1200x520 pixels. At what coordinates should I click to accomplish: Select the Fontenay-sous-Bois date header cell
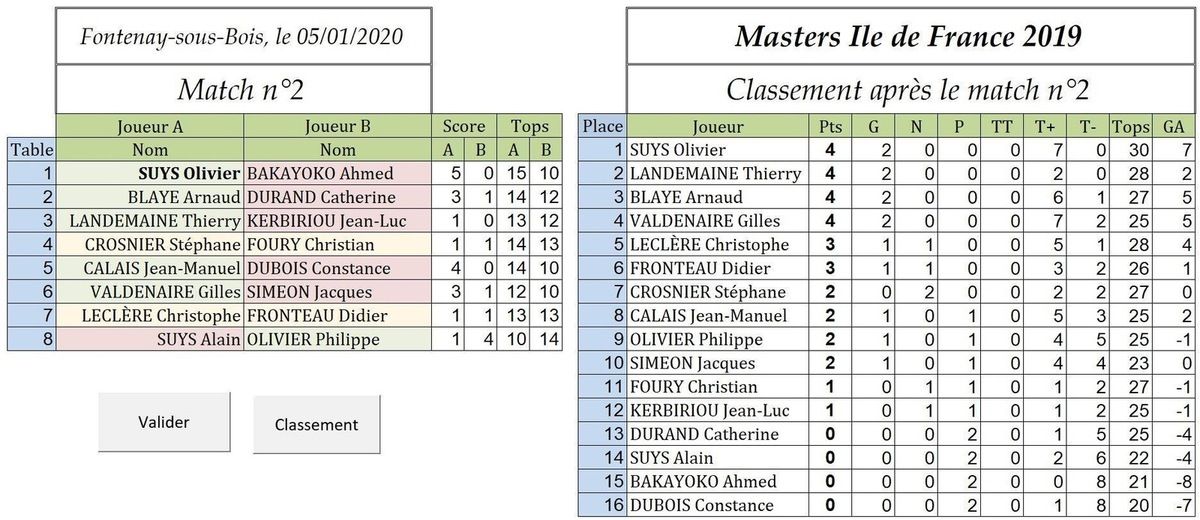pos(244,36)
